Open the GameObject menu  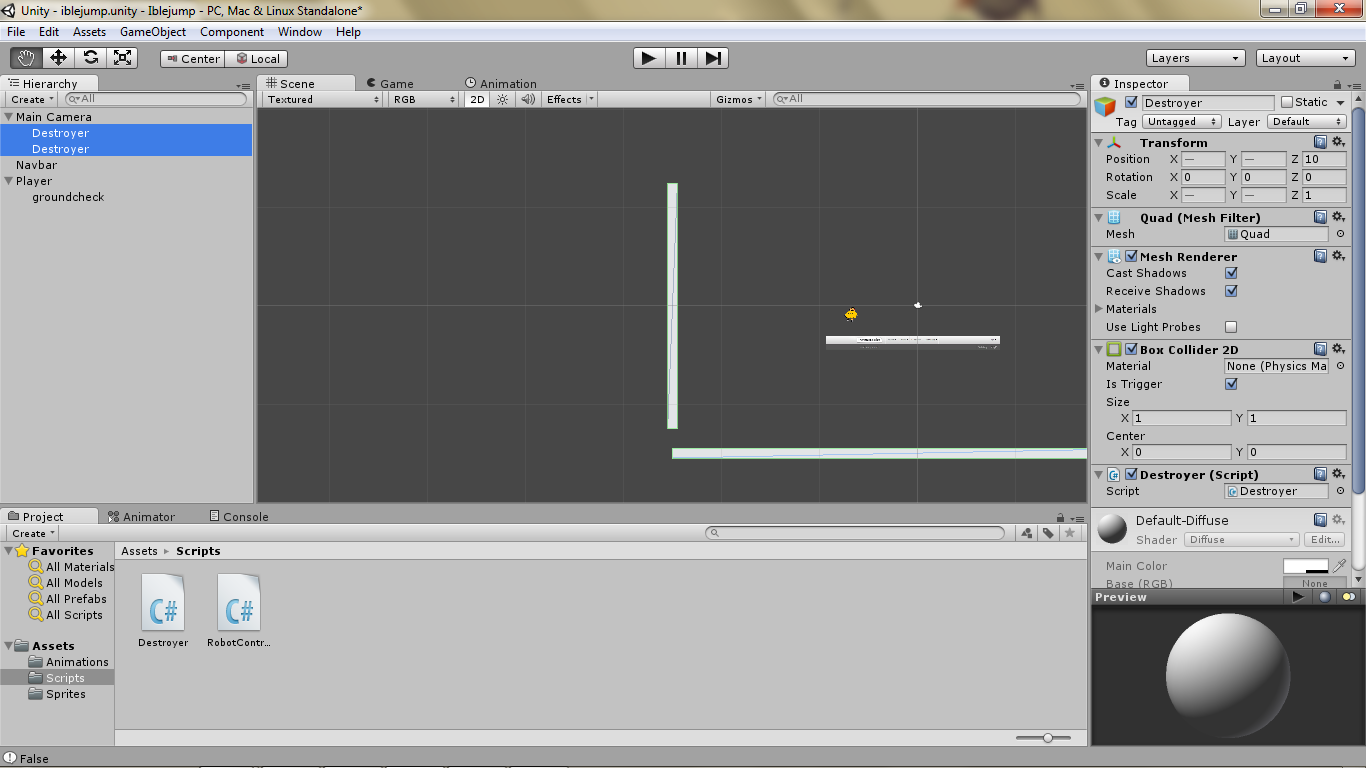(153, 32)
